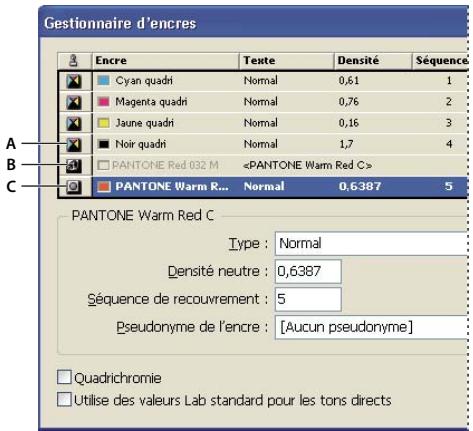Click the process ink icon beside Cyan quadri
The width and height of the screenshot is (473, 431).
74,81
